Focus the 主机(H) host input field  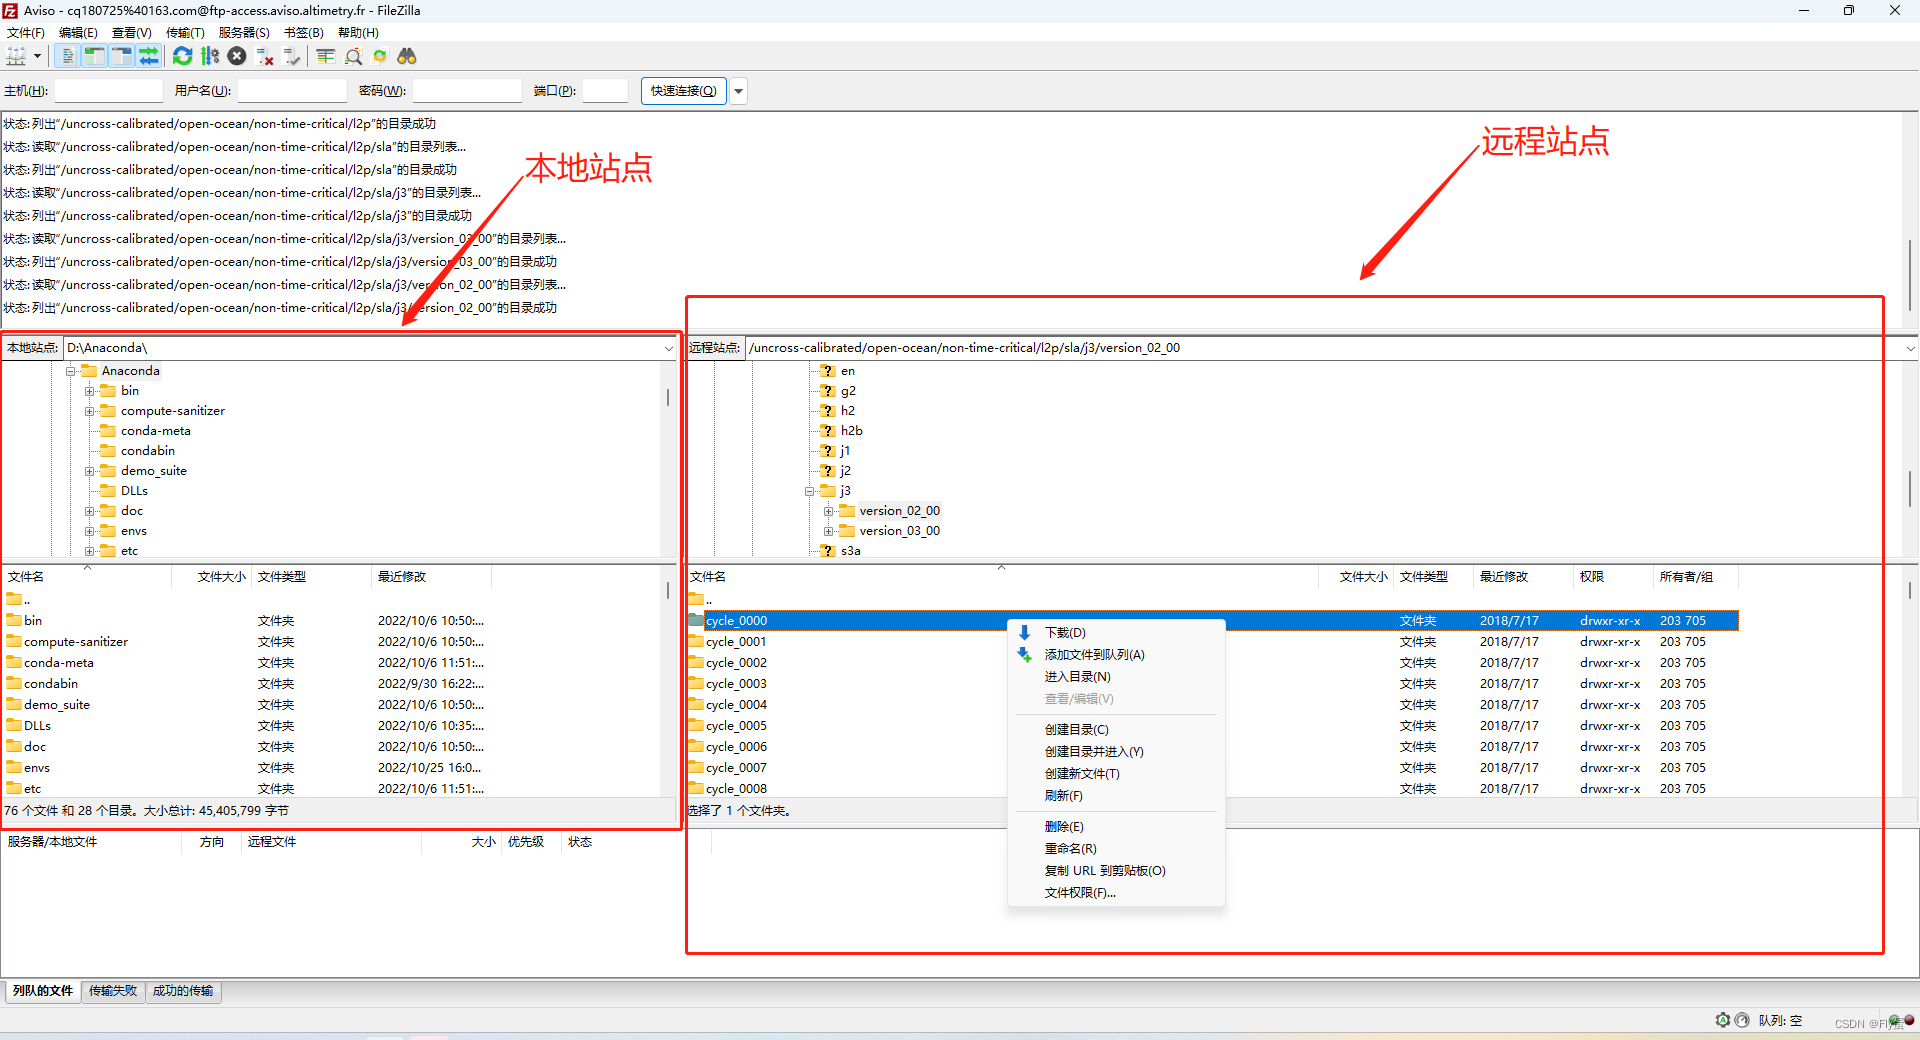109,91
